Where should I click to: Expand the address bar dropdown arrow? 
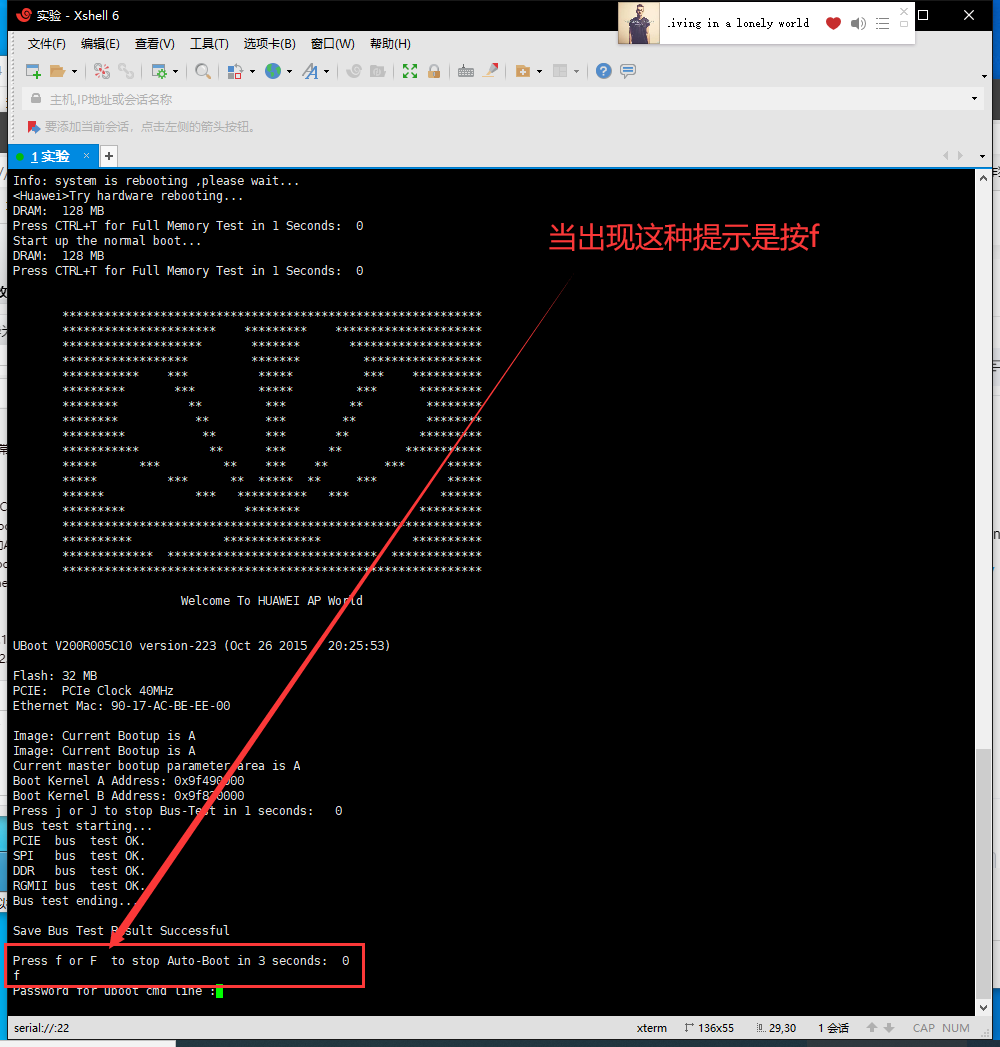[x=974, y=99]
